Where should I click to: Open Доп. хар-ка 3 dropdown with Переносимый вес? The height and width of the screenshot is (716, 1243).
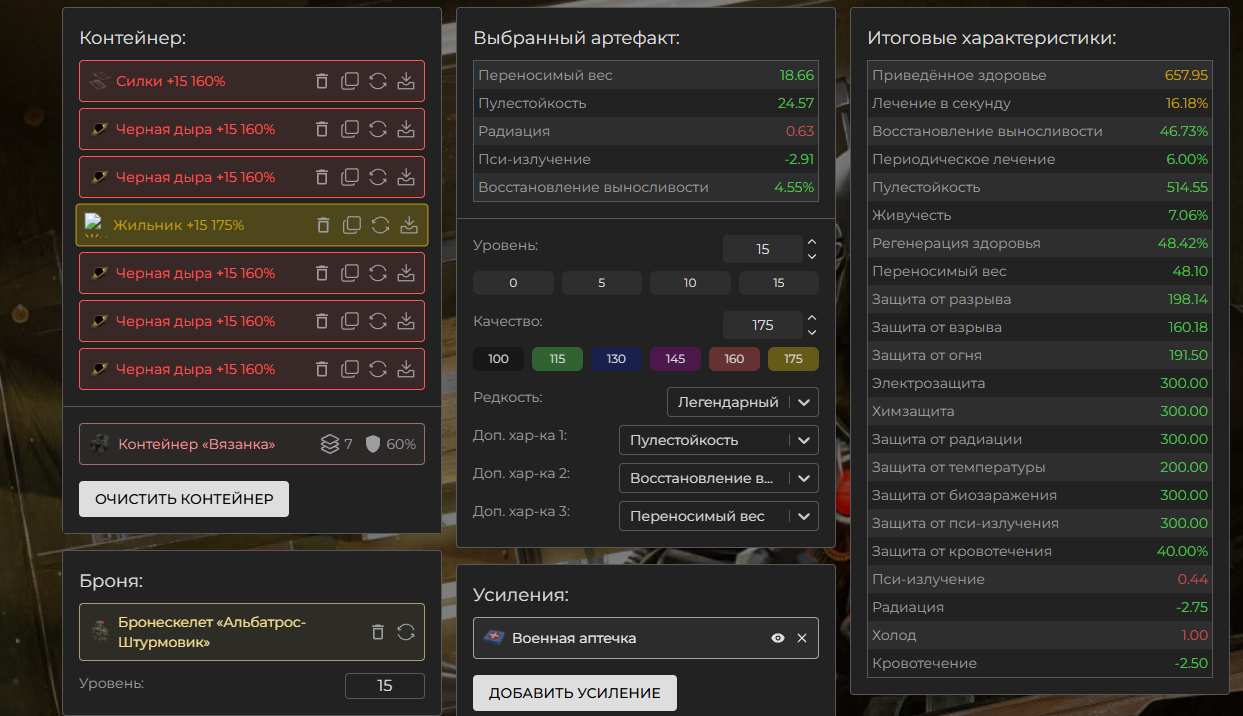coord(718,516)
